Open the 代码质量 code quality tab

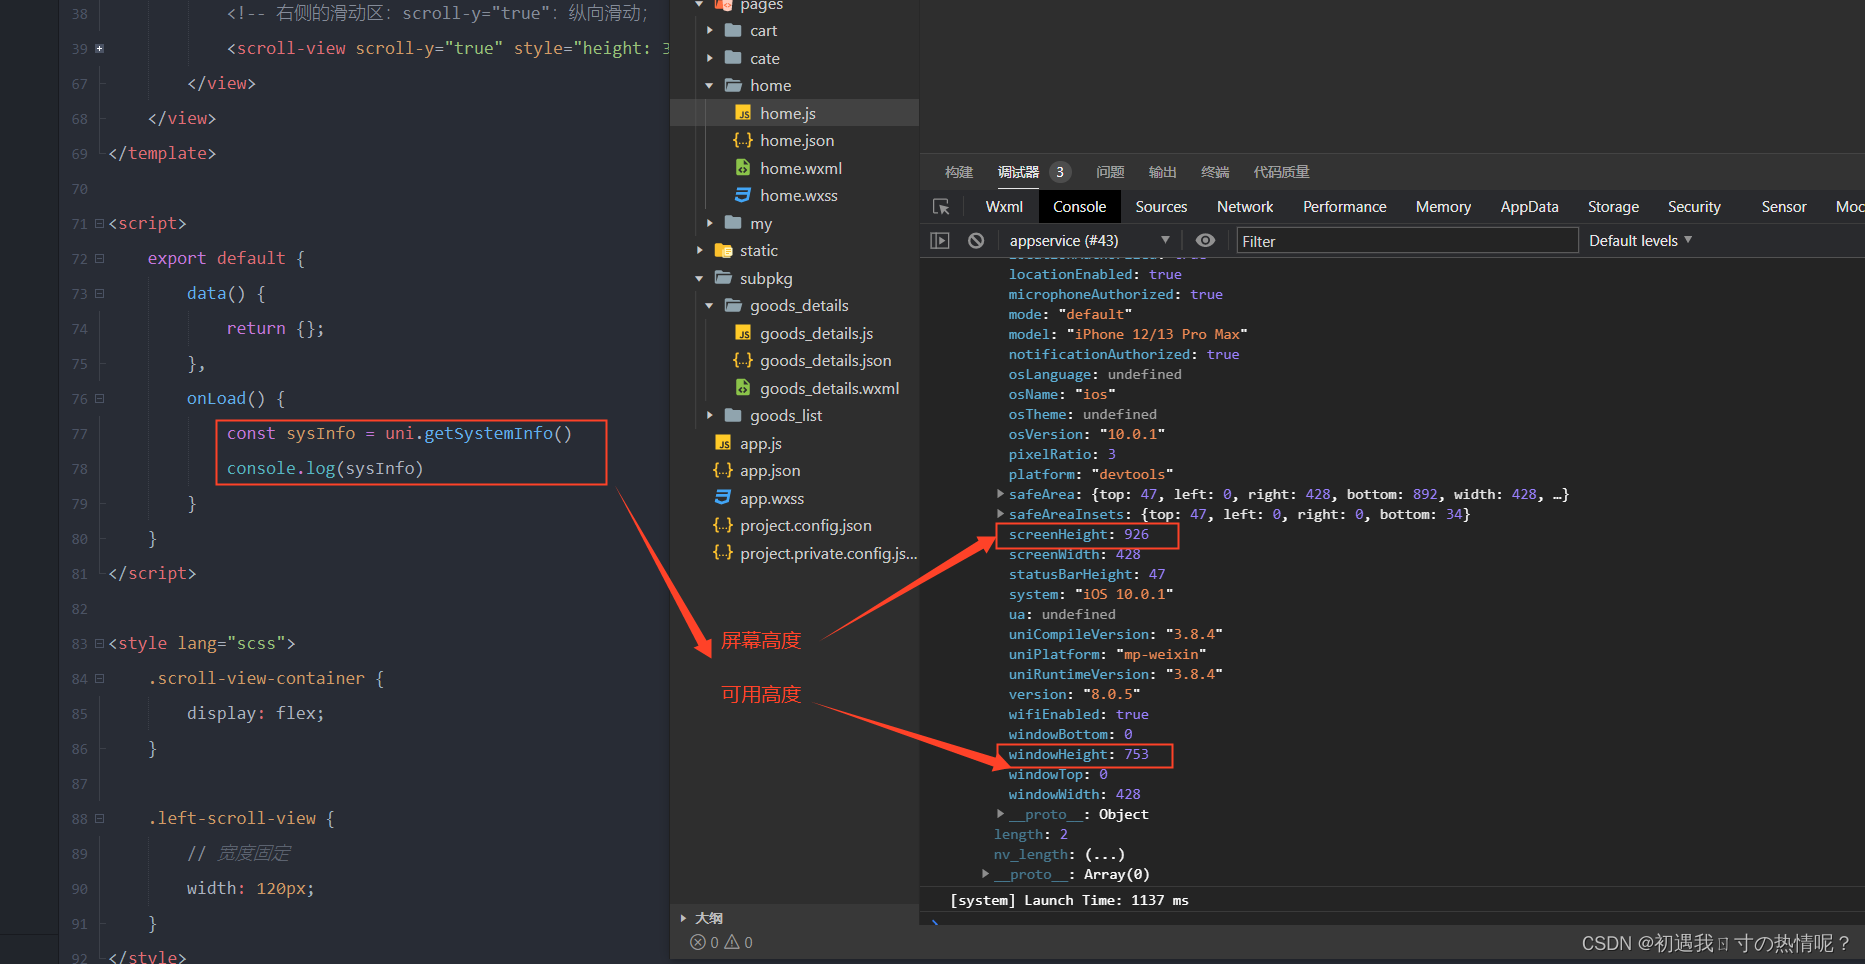[1281, 172]
